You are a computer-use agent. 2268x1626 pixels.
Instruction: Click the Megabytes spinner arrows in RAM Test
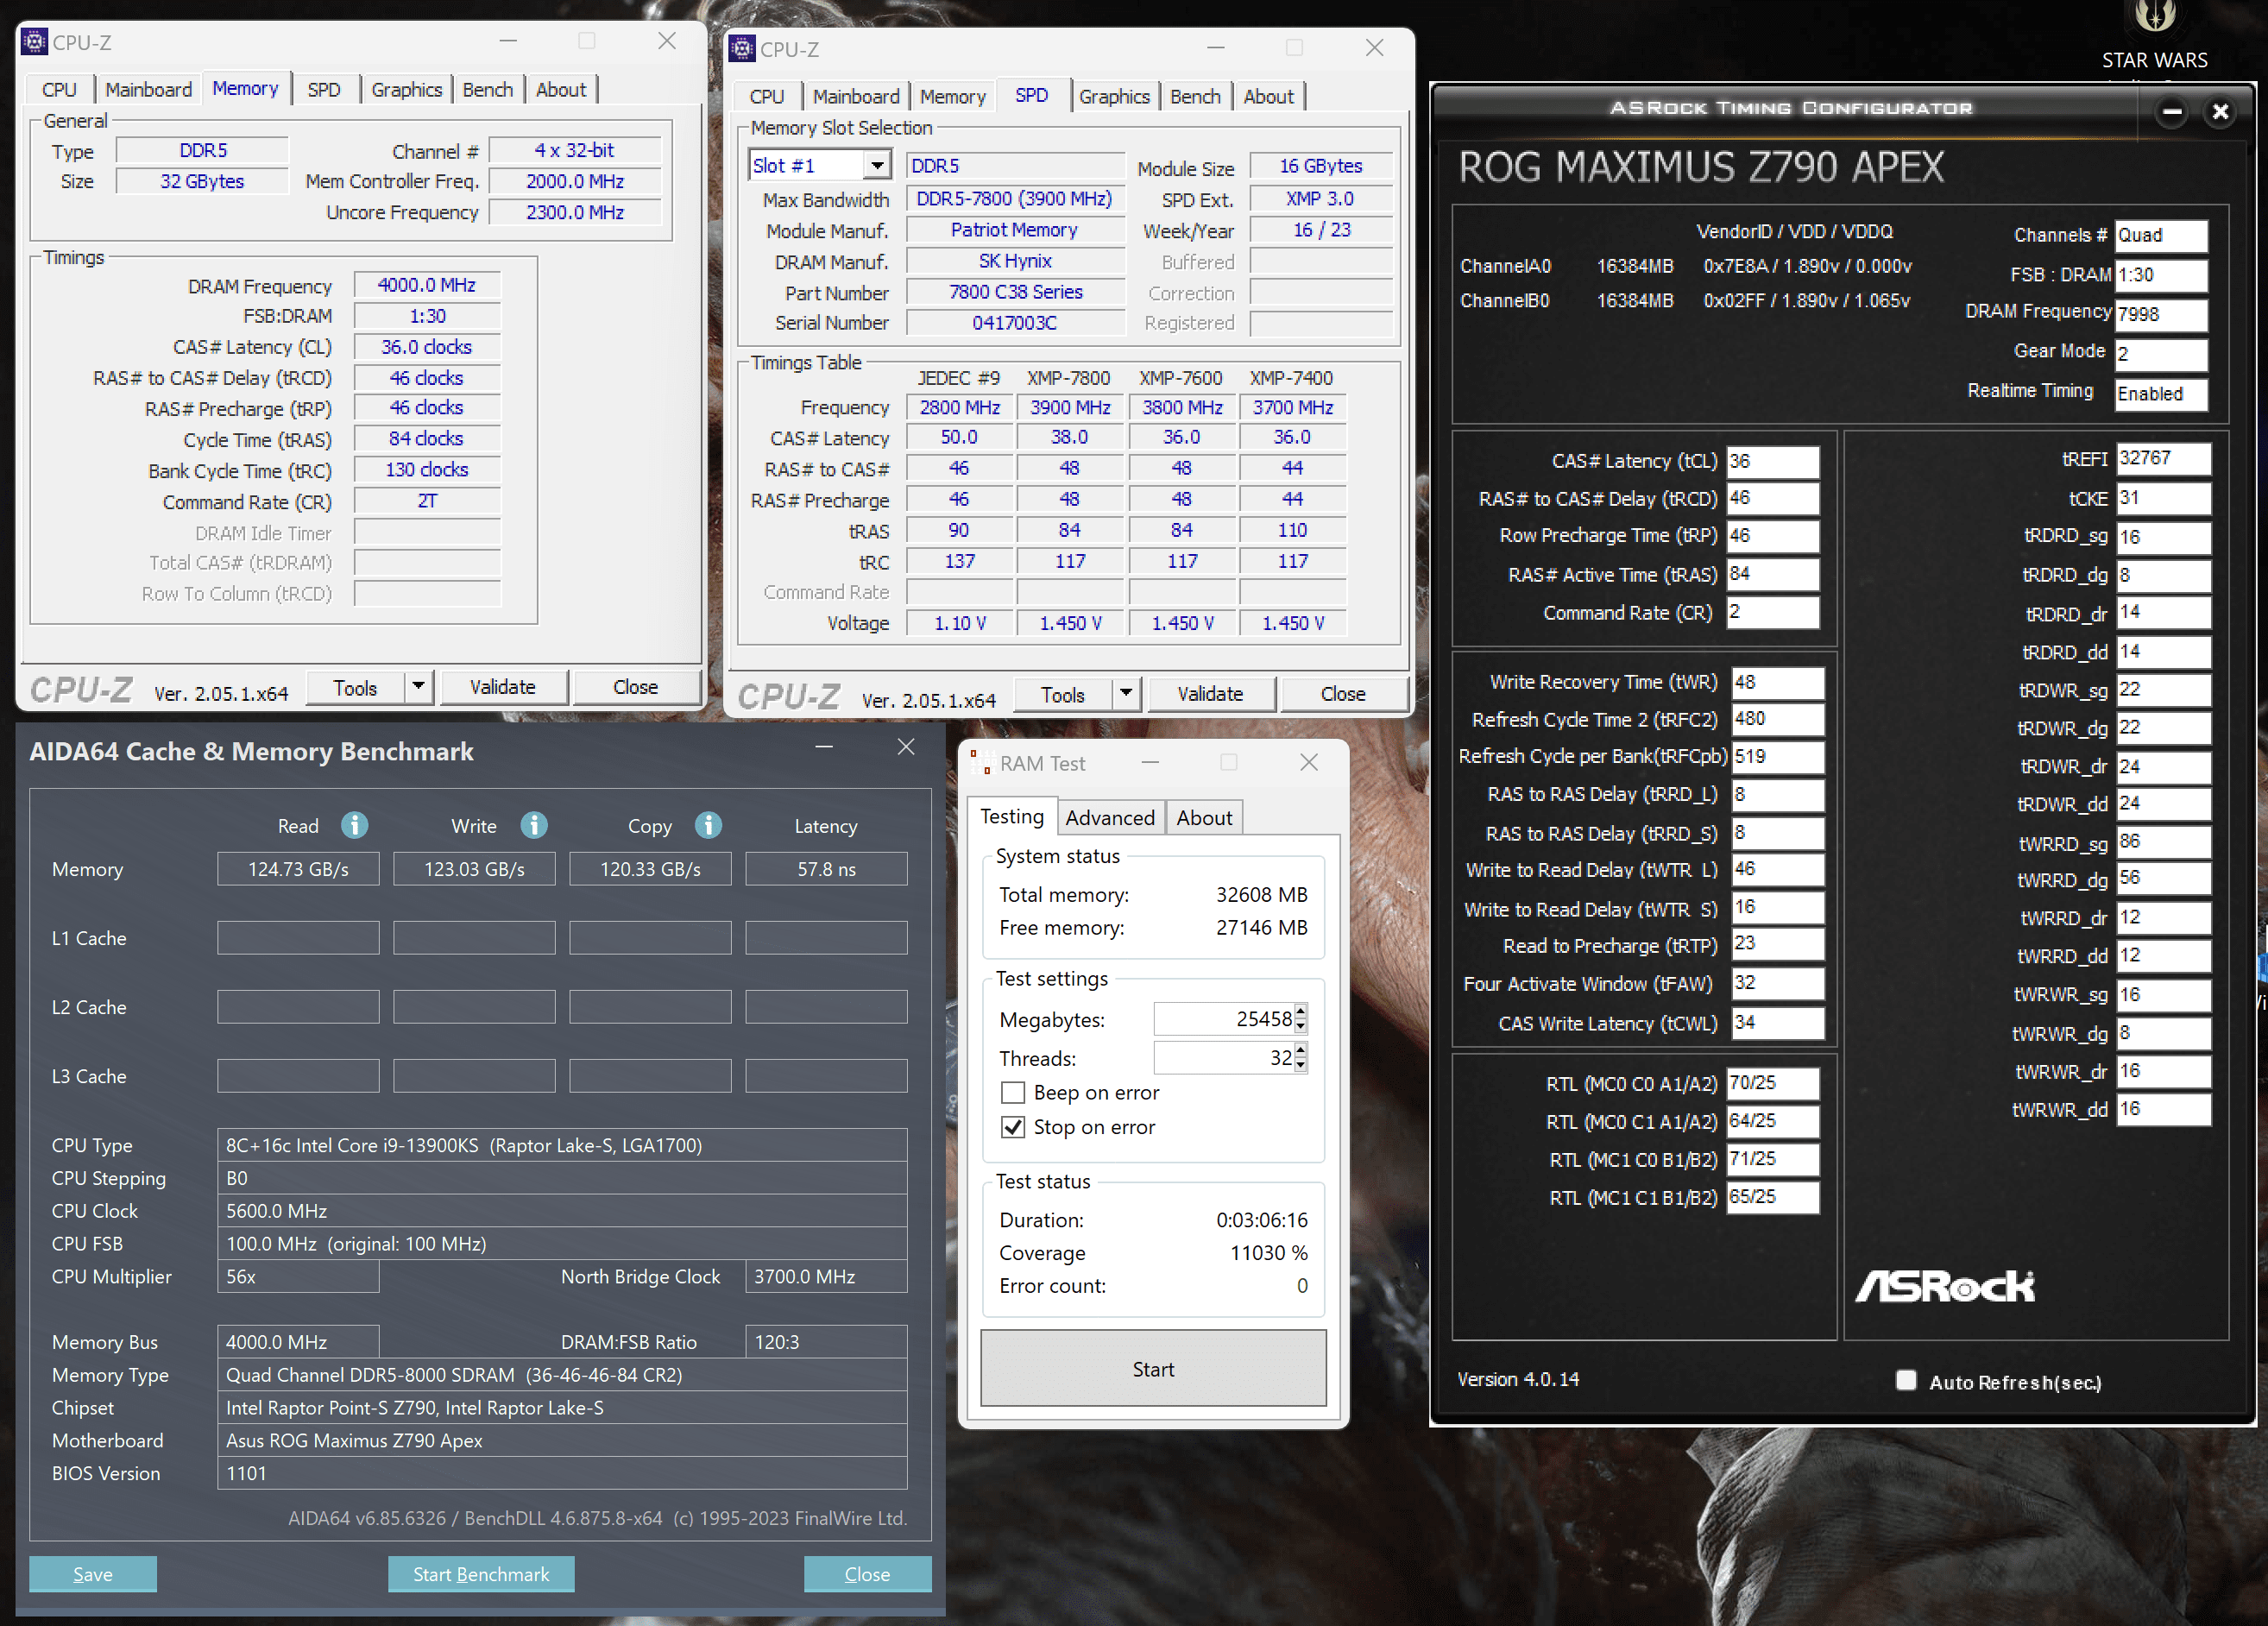coord(1300,1019)
